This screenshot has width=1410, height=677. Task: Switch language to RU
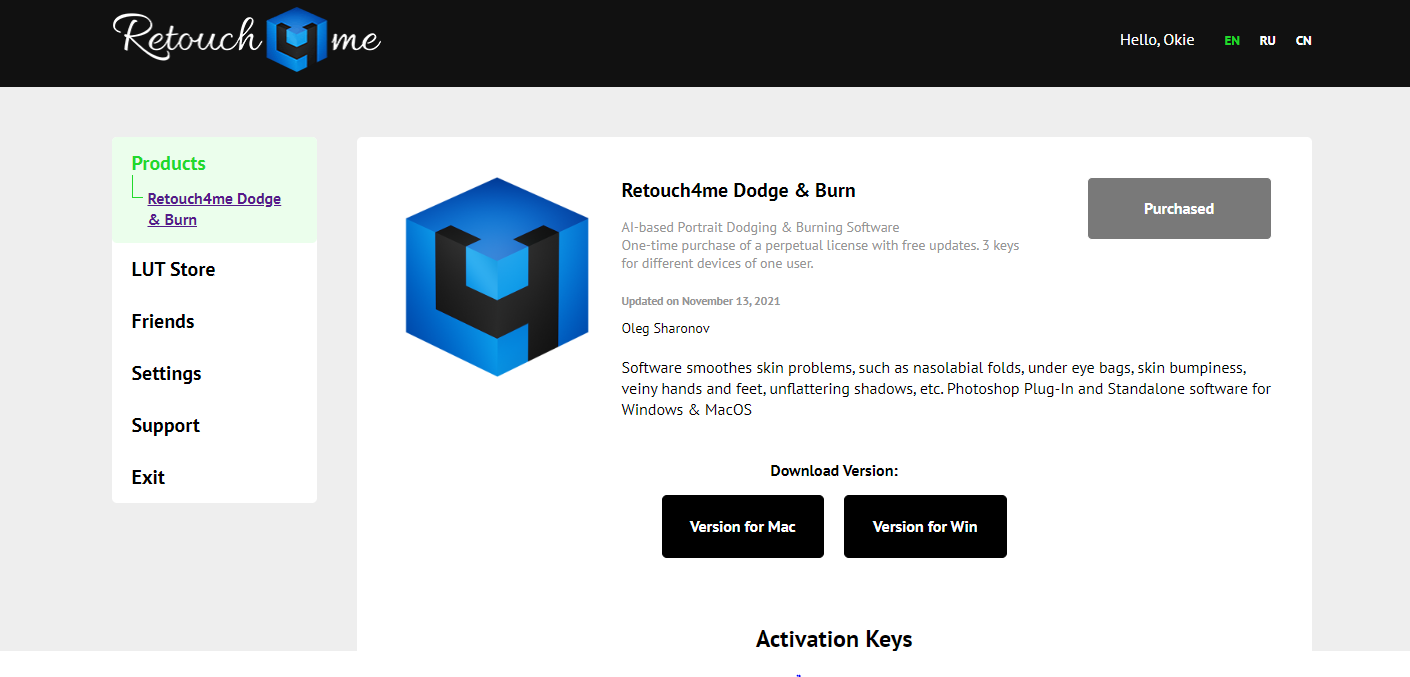tap(1267, 41)
